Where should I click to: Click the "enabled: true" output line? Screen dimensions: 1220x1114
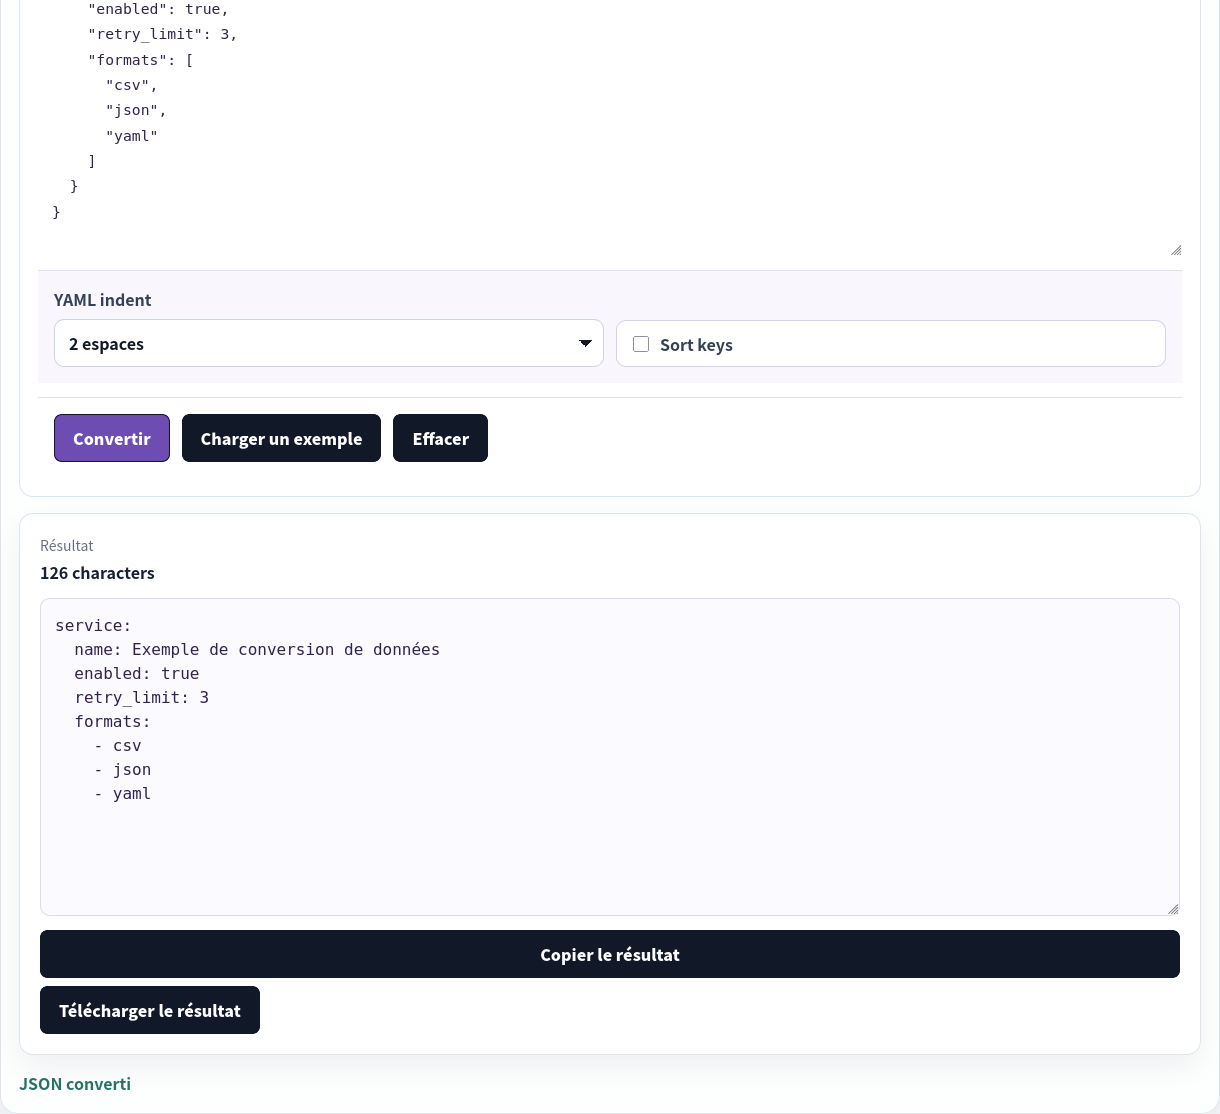(137, 674)
